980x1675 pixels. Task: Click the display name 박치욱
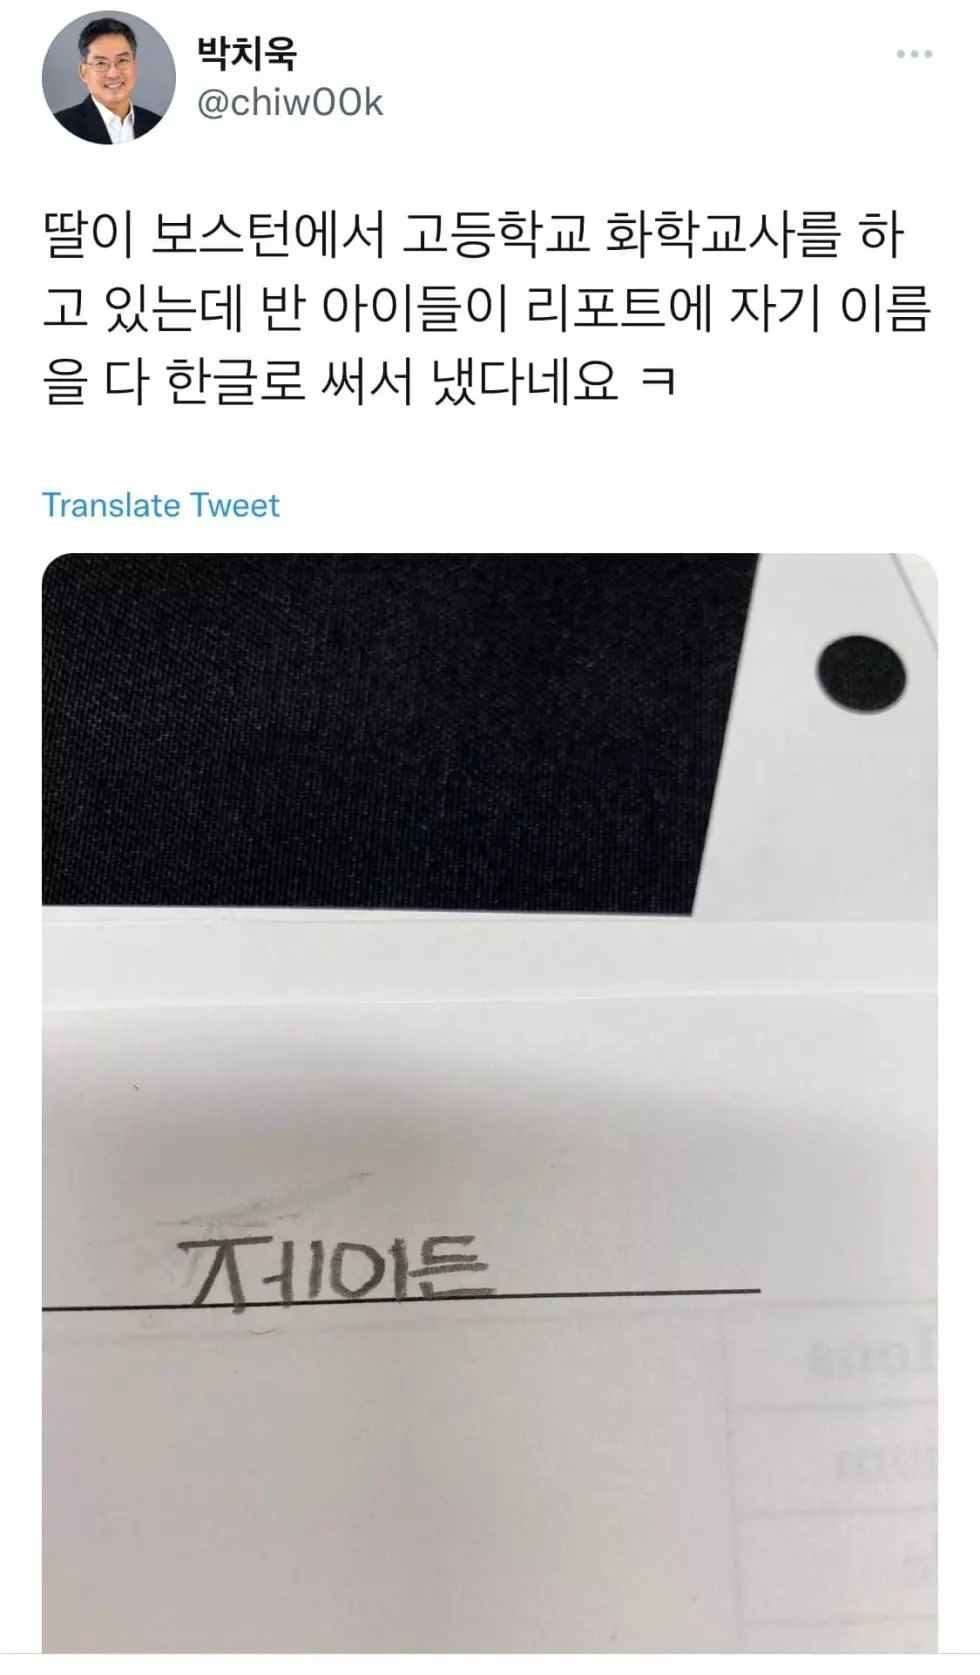click(x=246, y=52)
